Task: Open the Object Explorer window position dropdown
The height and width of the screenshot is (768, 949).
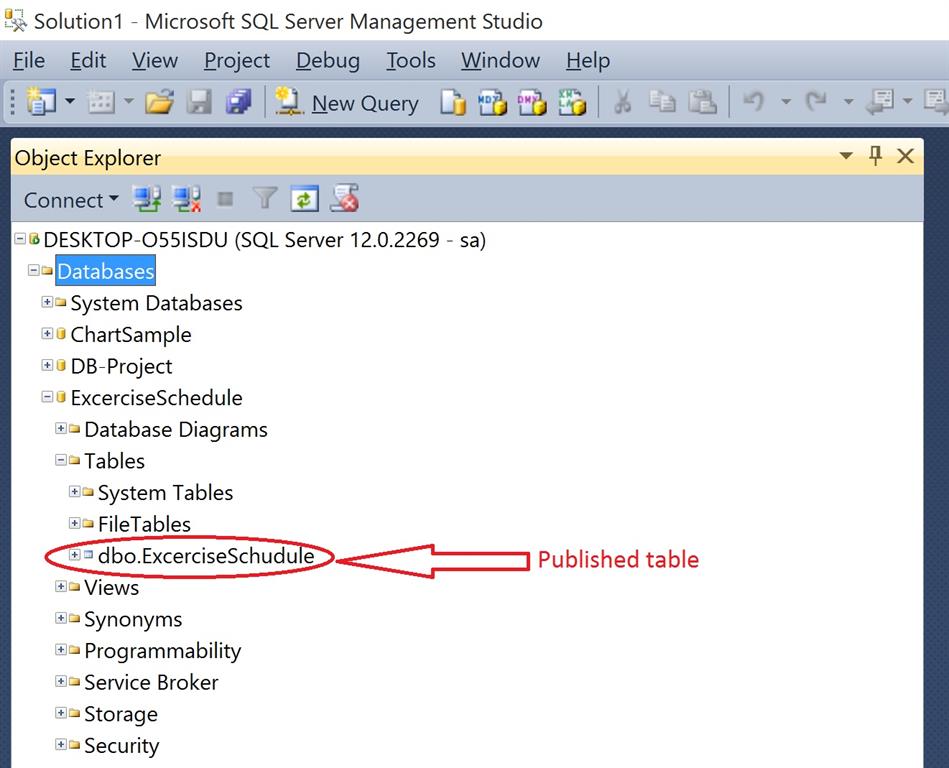Action: (x=846, y=156)
